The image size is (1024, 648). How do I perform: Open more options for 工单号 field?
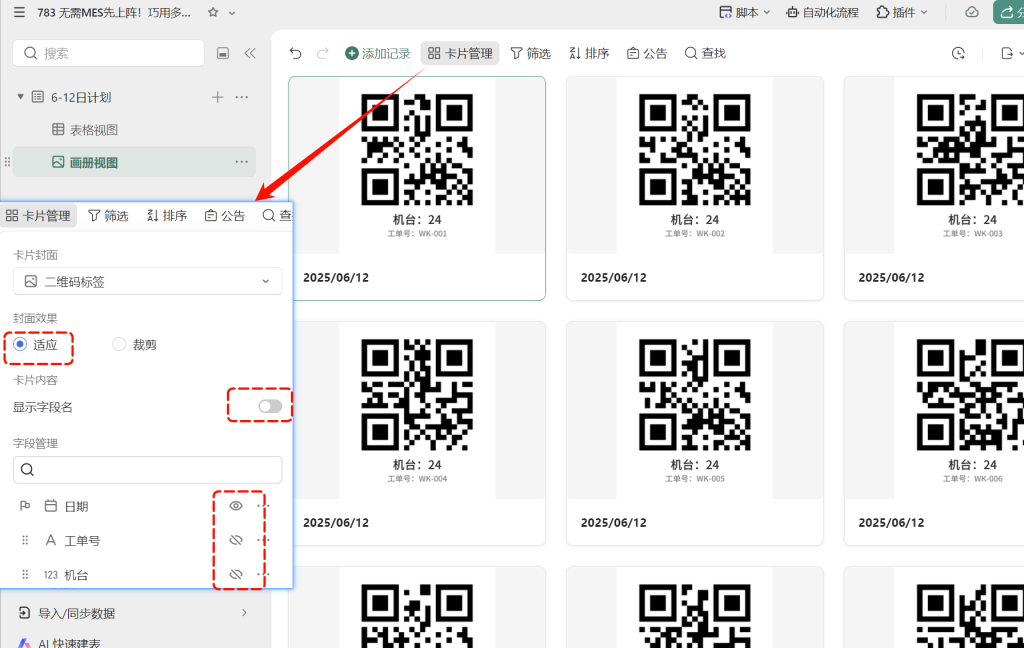coord(263,540)
